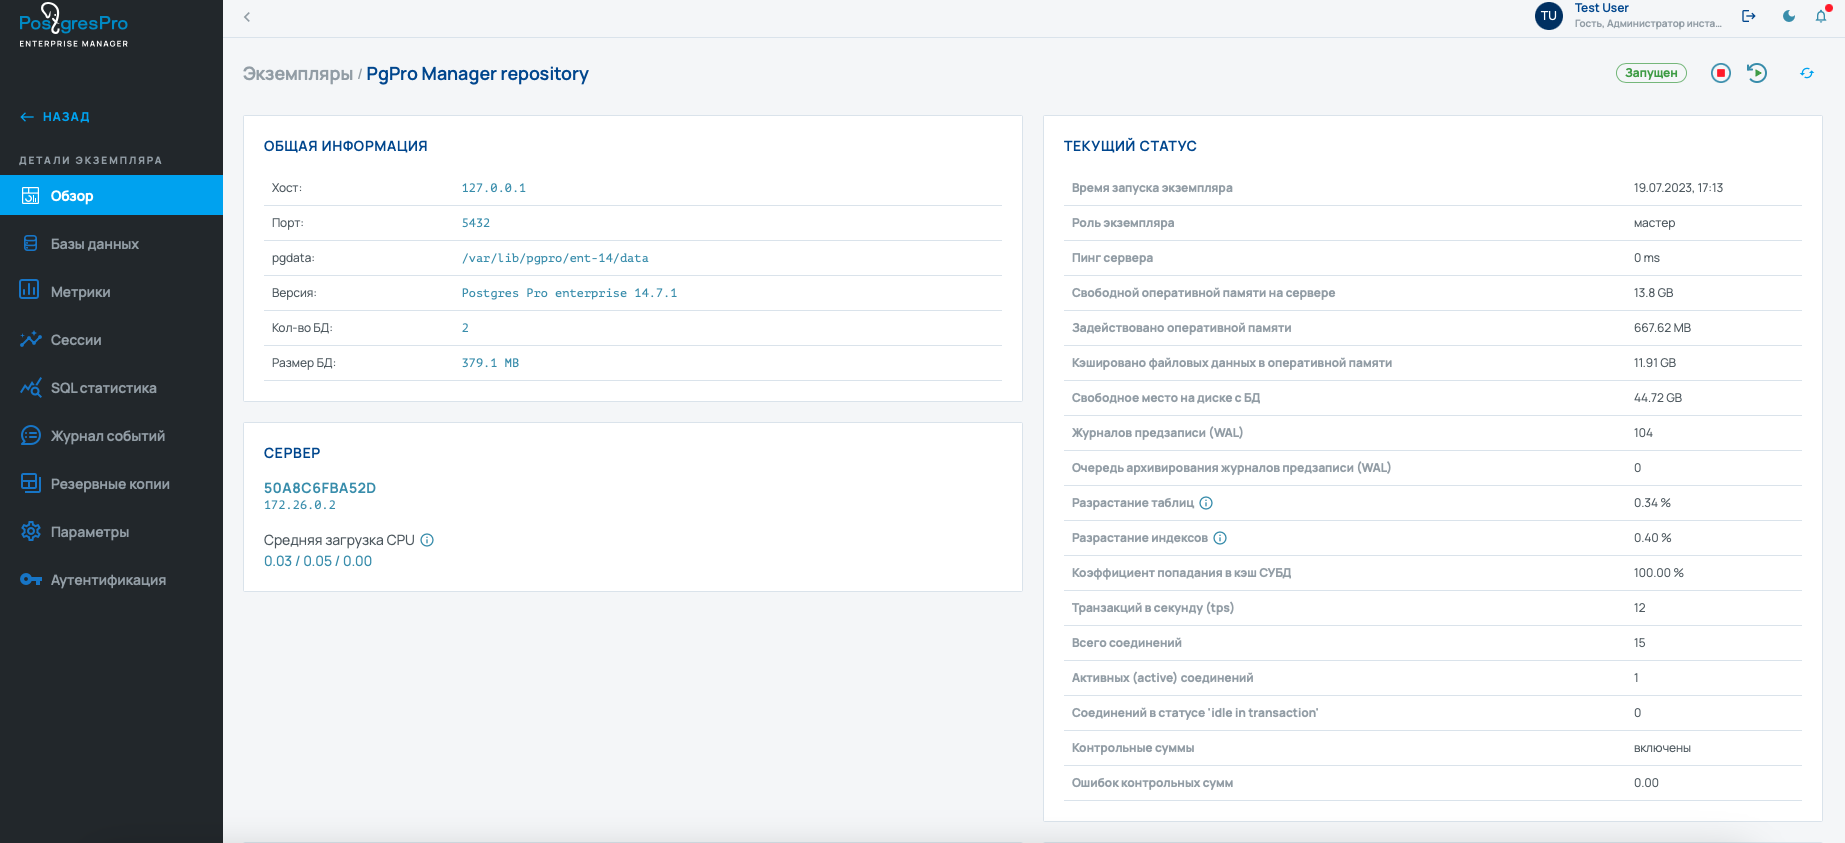This screenshot has width=1845, height=843.
Task: Click Транзакций в секунду (tps) label
Action: click(1153, 608)
